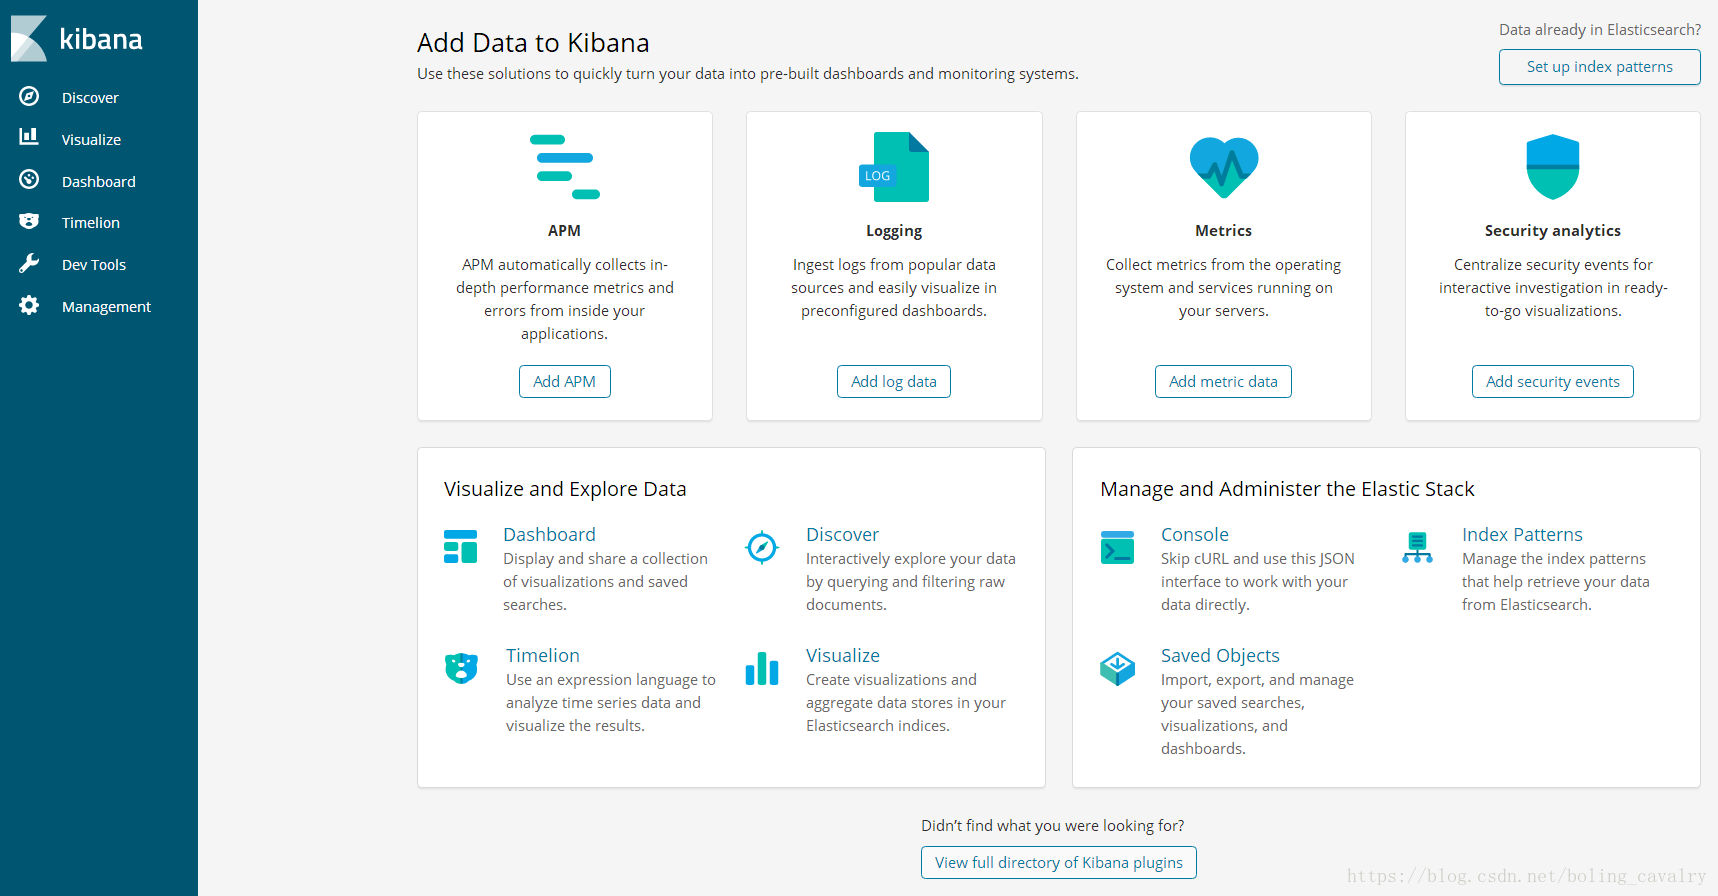This screenshot has height=896, width=1718.
Task: Open the Timelion link in Explore section
Action: 542,655
